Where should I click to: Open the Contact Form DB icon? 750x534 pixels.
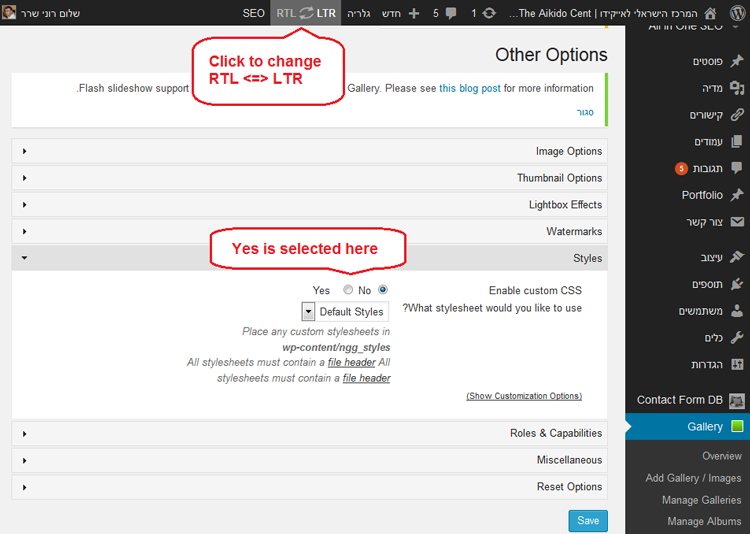click(x=737, y=400)
